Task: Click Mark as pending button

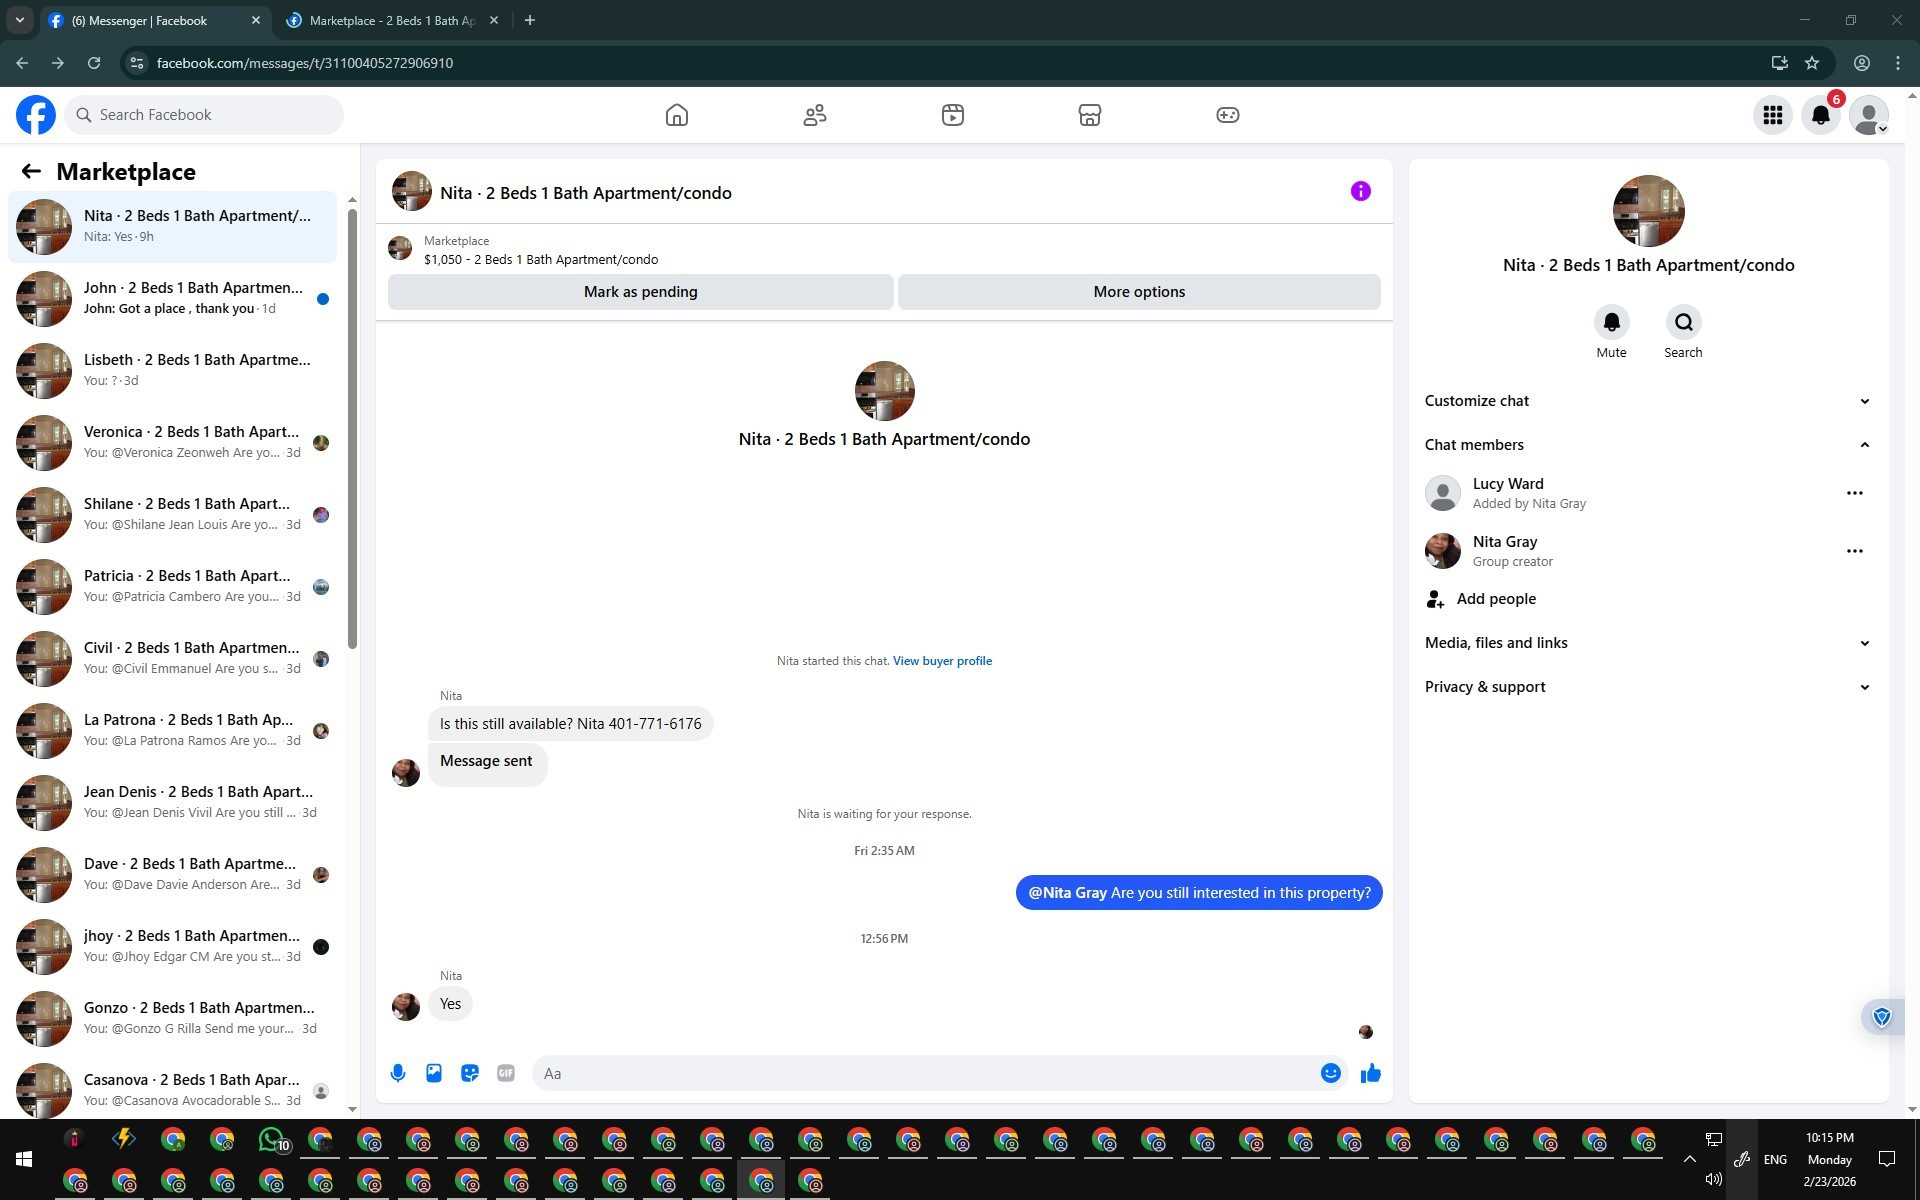Action: 640,292
